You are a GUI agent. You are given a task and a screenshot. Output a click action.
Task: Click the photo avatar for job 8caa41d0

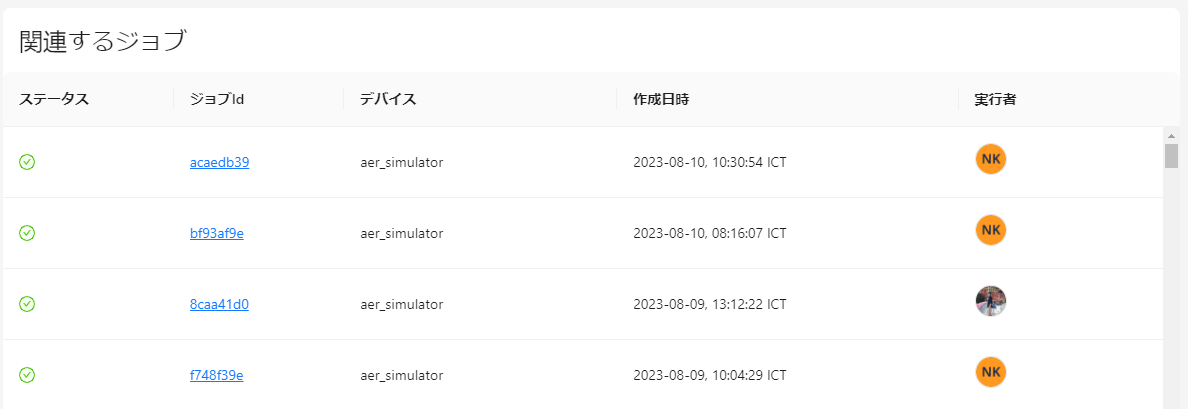tap(990, 301)
